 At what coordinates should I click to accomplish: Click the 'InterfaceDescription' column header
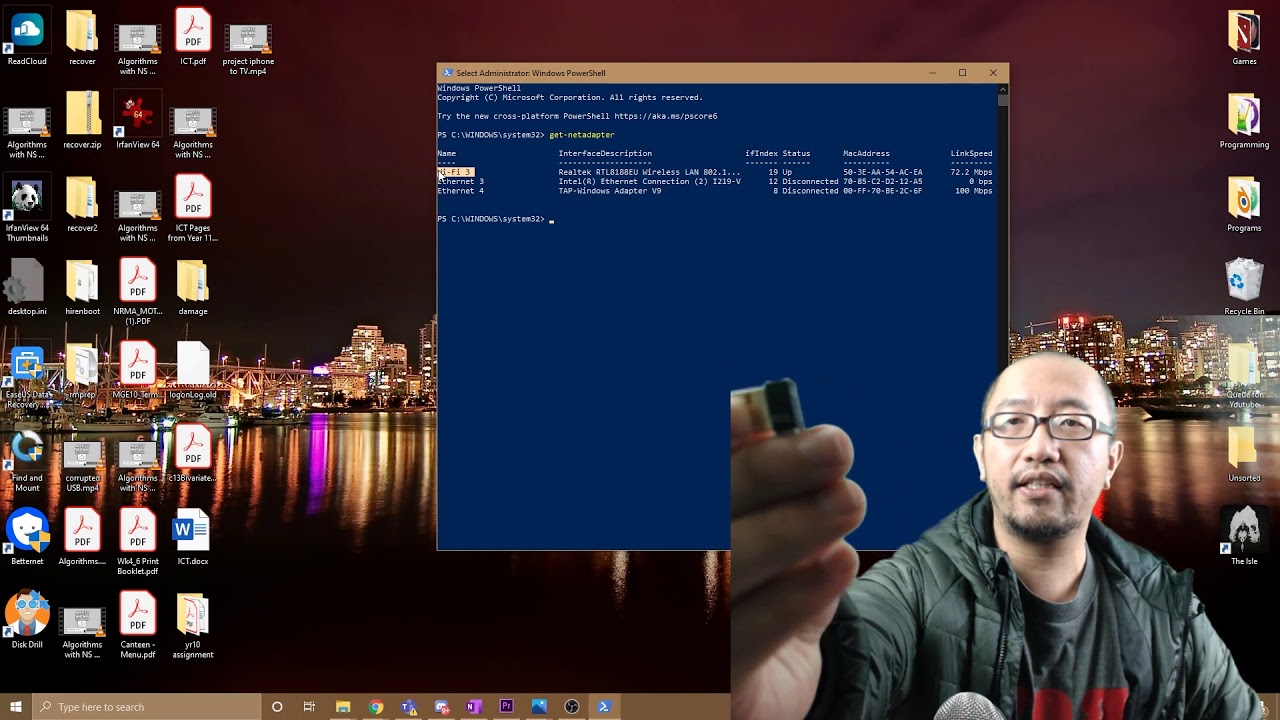point(605,153)
